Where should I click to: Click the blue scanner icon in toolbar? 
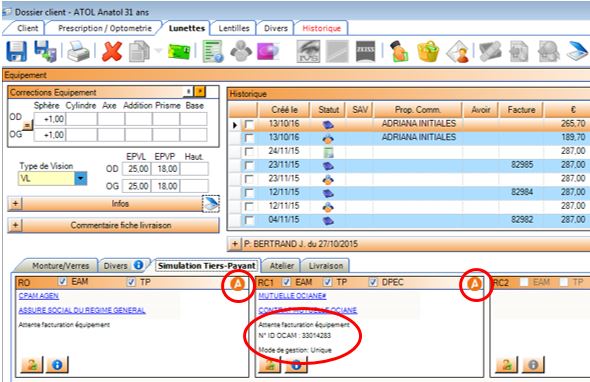coord(578,51)
